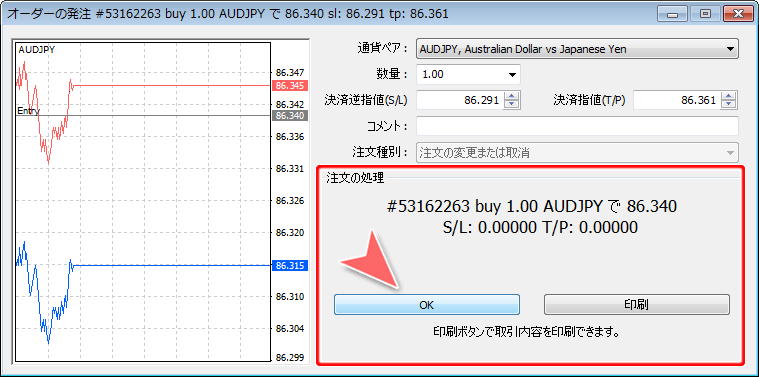The height and width of the screenshot is (377, 759).
Task: Close the order window
Action: click(739, 14)
